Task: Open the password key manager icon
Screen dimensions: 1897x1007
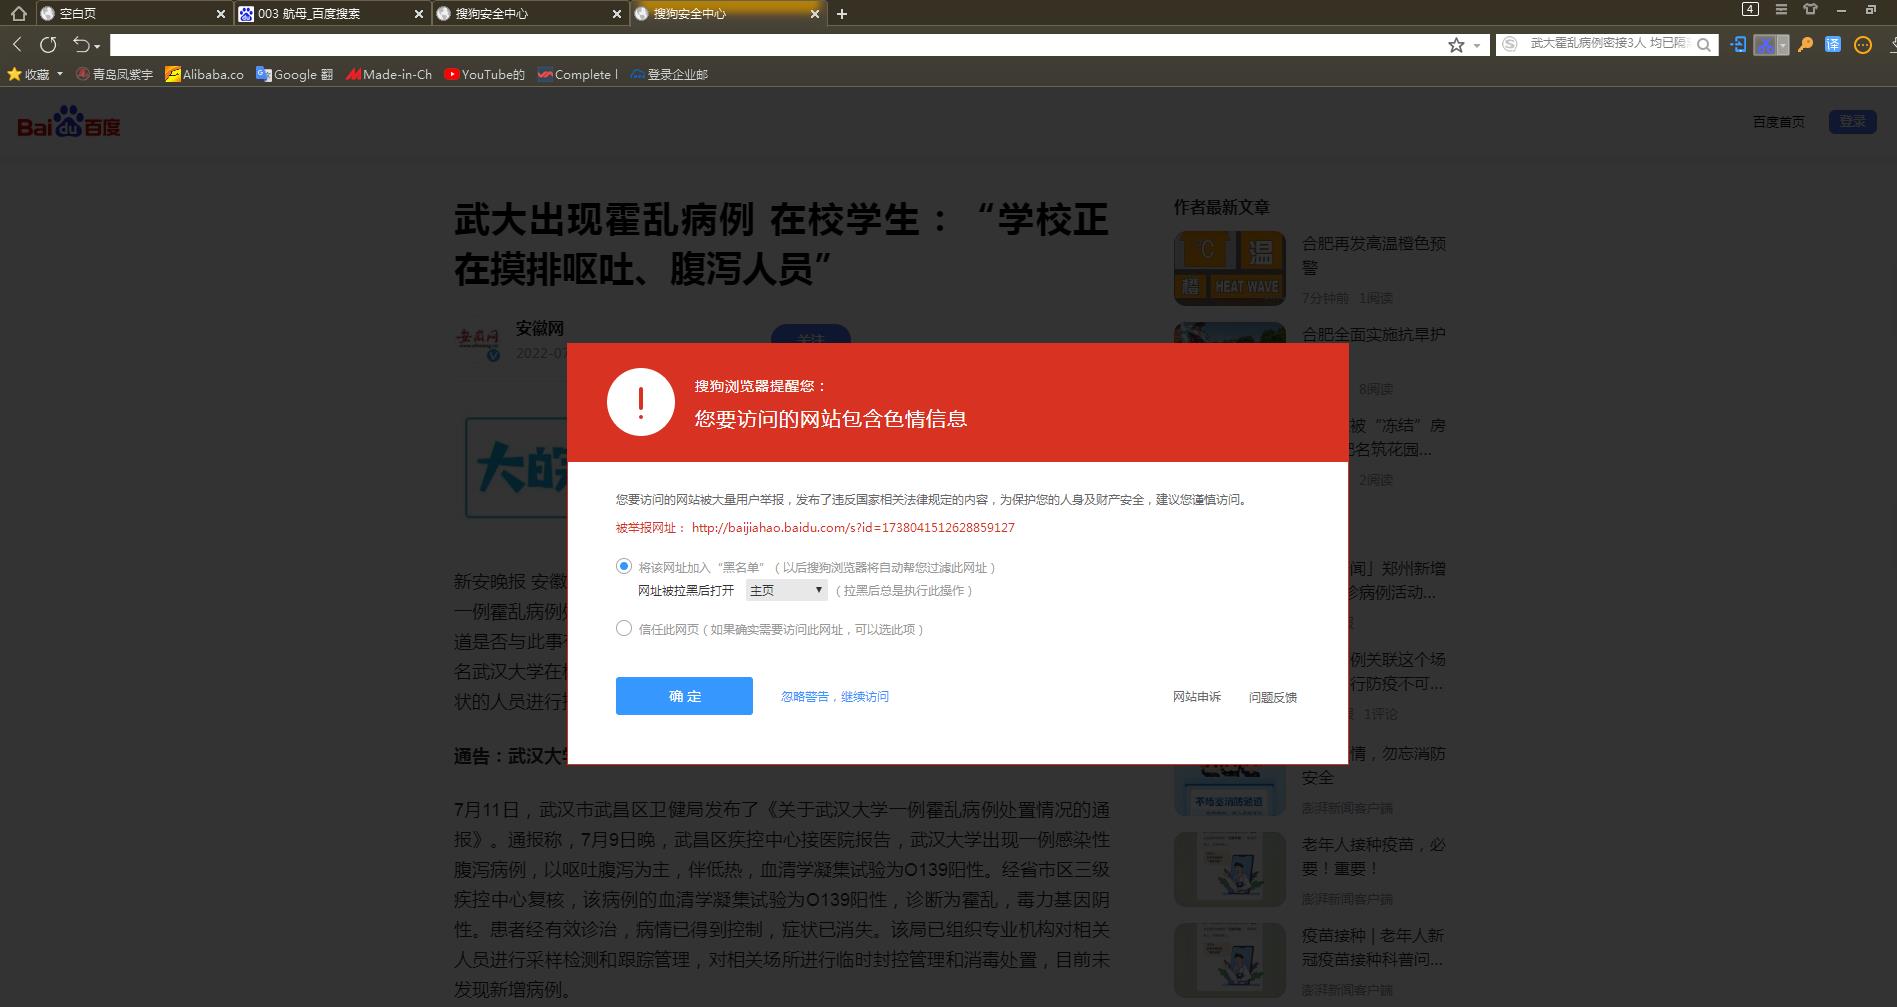Action: tap(1804, 45)
